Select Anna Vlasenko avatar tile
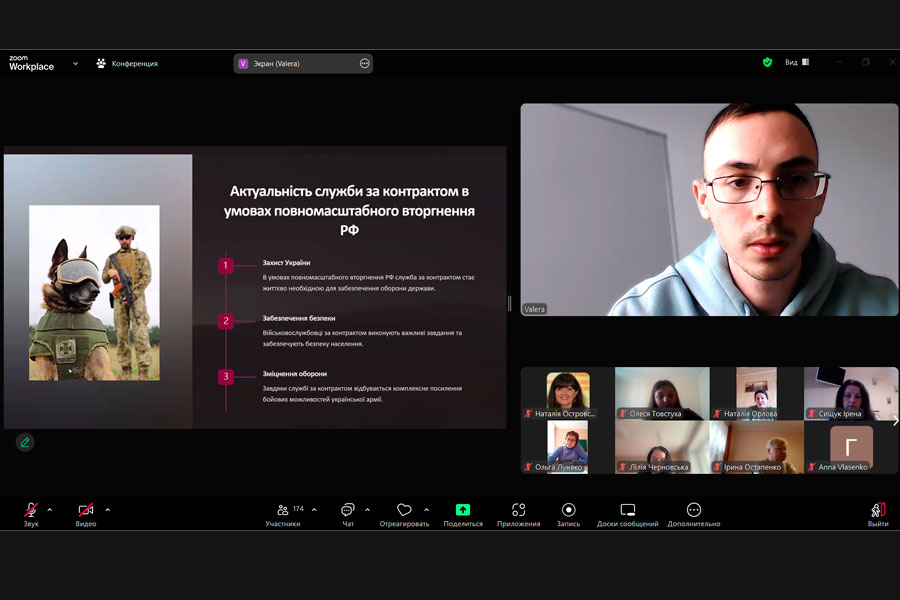The image size is (900, 600). coord(851,447)
